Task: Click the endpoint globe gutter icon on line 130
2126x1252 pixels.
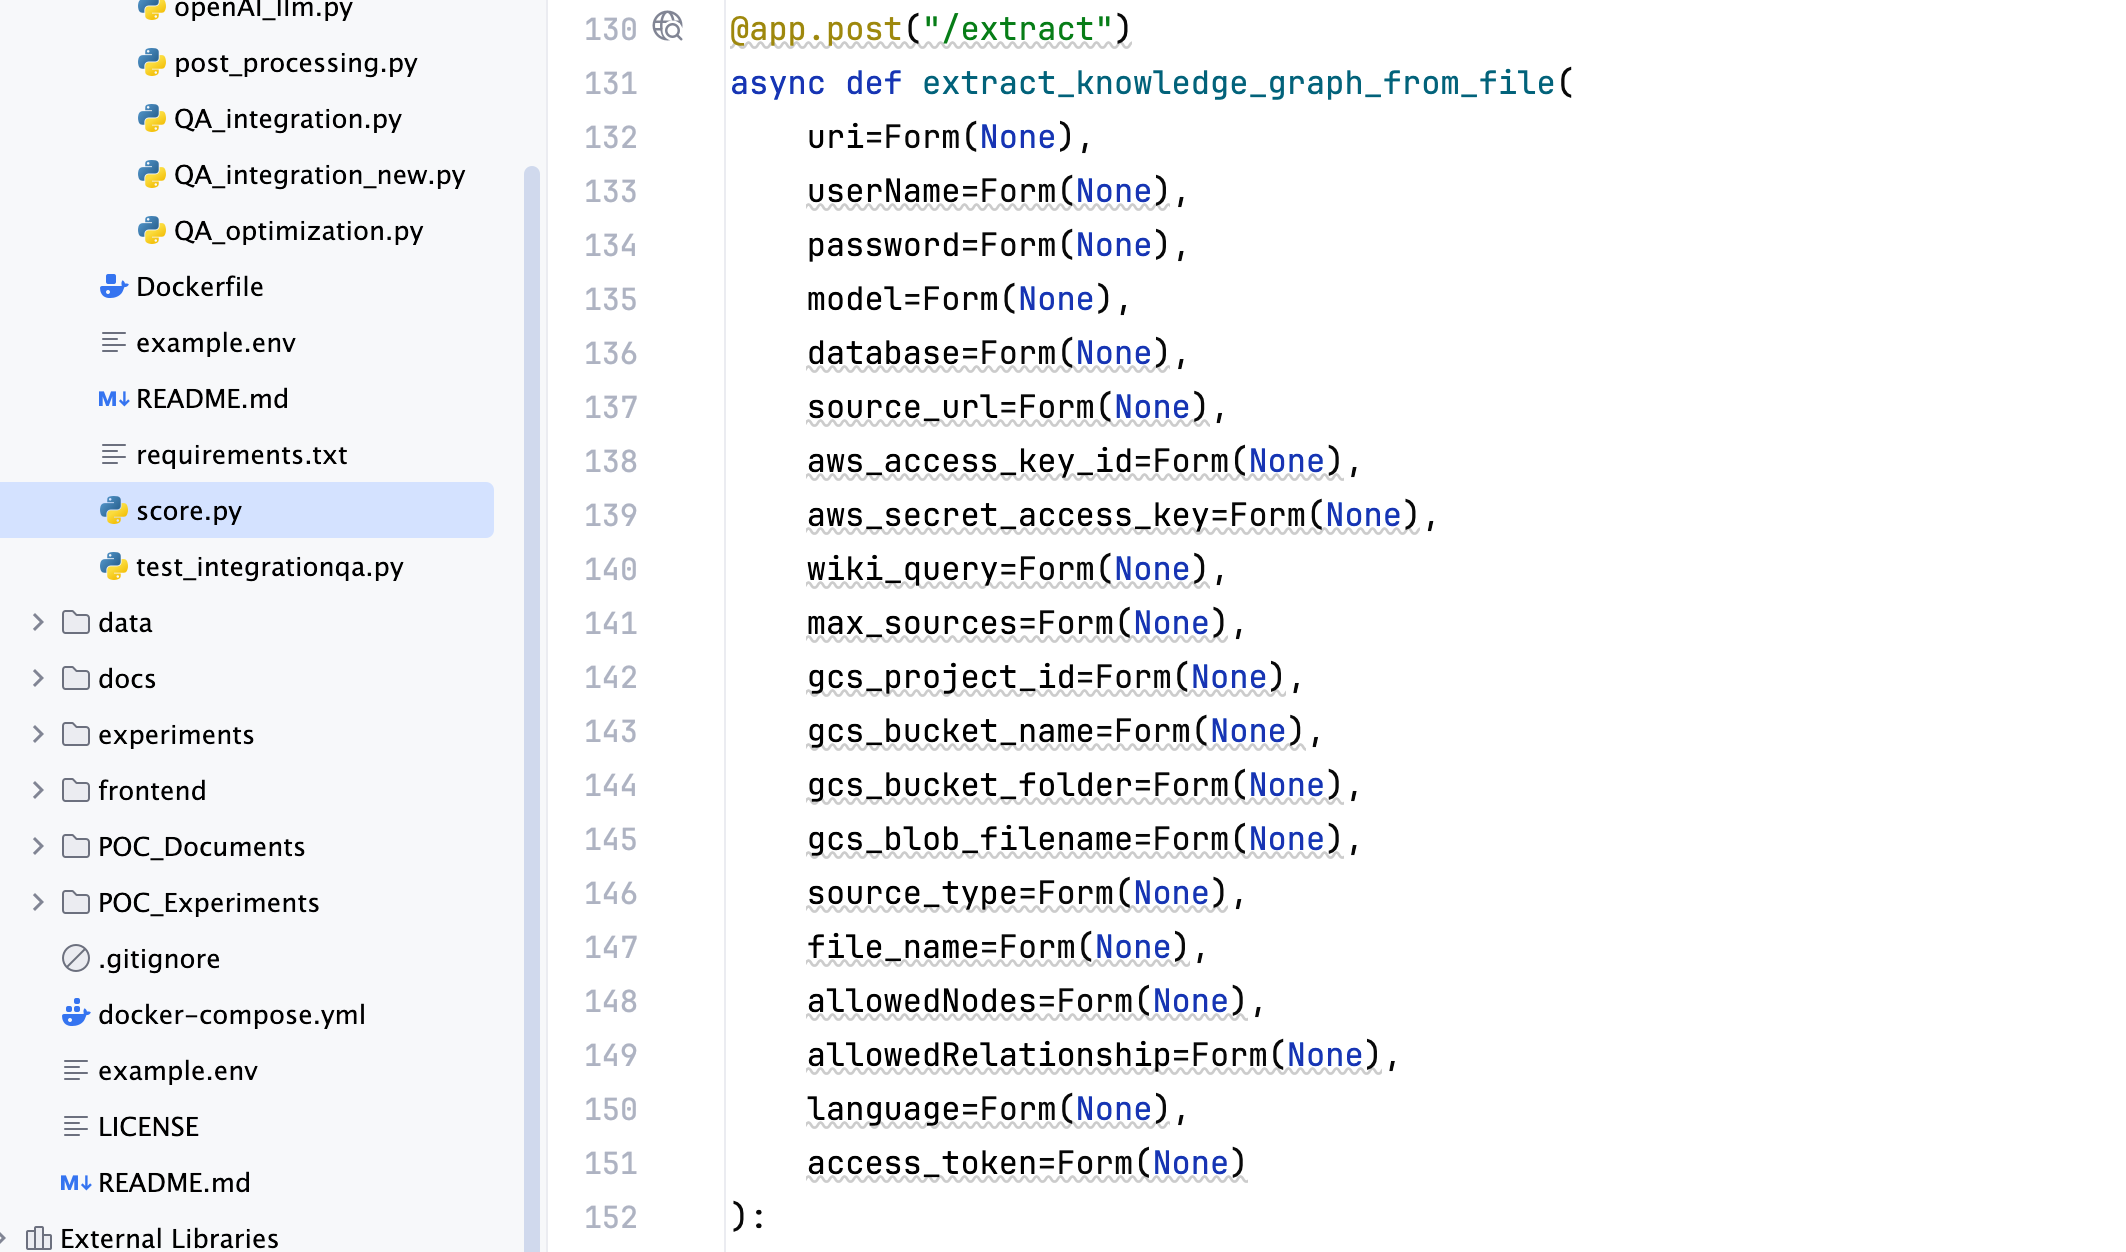Action: pyautogui.click(x=668, y=27)
